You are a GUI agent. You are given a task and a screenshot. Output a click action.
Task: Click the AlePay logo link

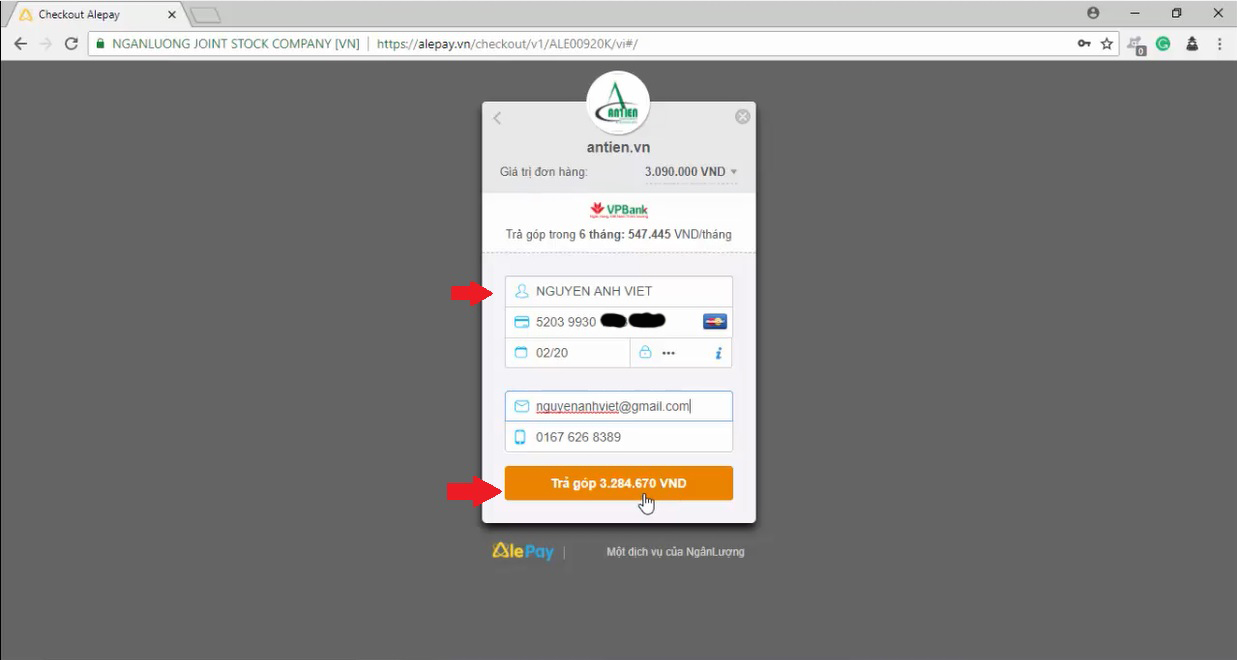coord(523,552)
